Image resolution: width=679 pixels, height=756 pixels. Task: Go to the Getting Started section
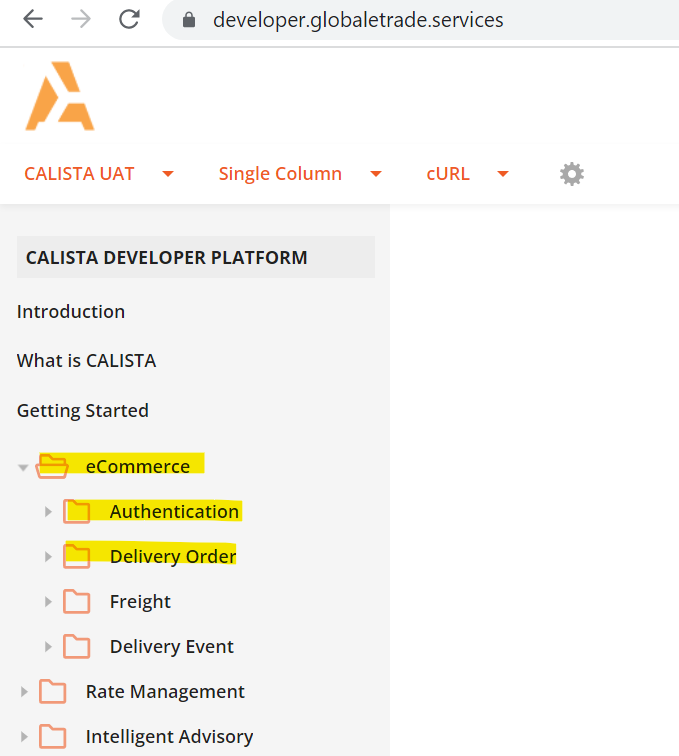(x=82, y=411)
